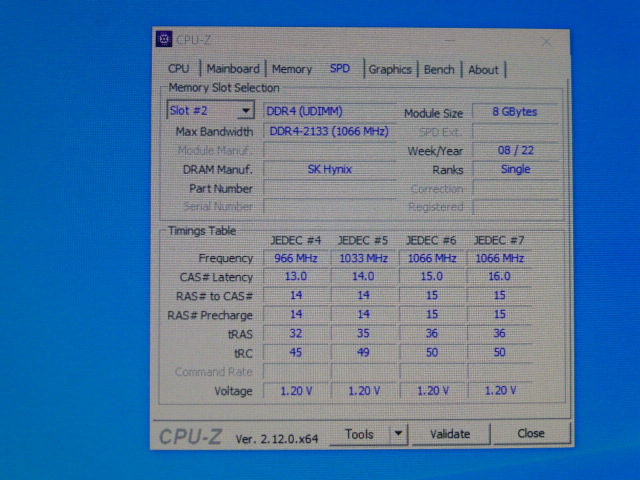Viewport: 640px width, 480px height.
Task: Click the DDR4 (UDIMM) memory type field
Action: [x=329, y=111]
